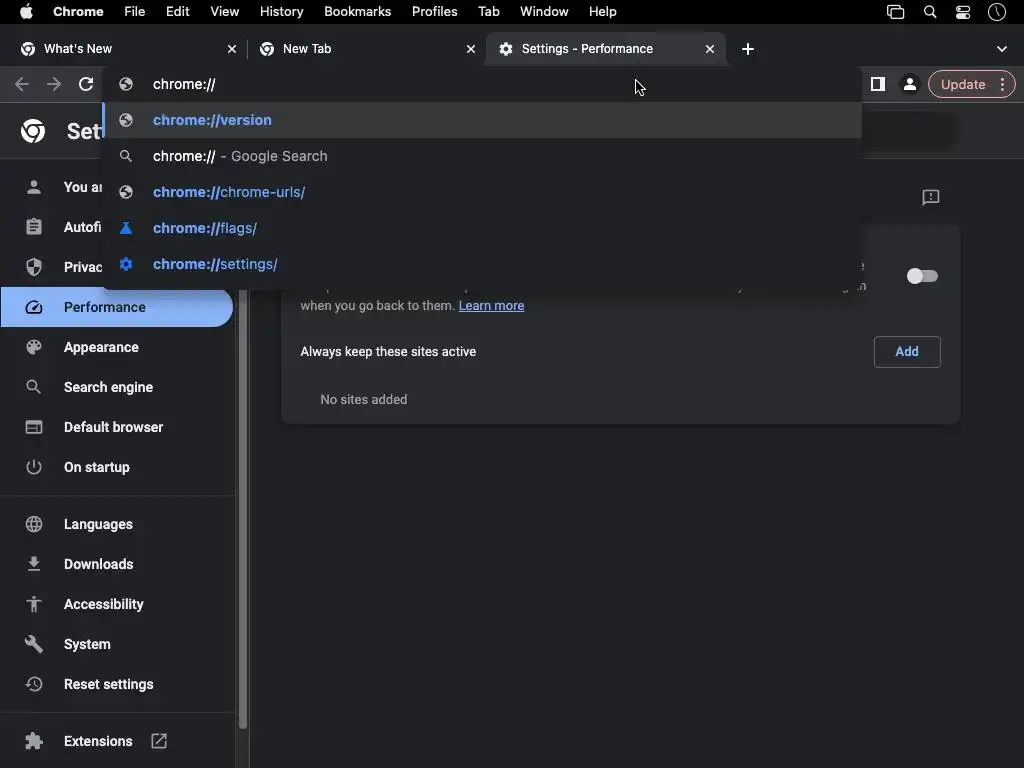Expand the tab search chevron
Screen dimensions: 1024x768
click(1002, 49)
